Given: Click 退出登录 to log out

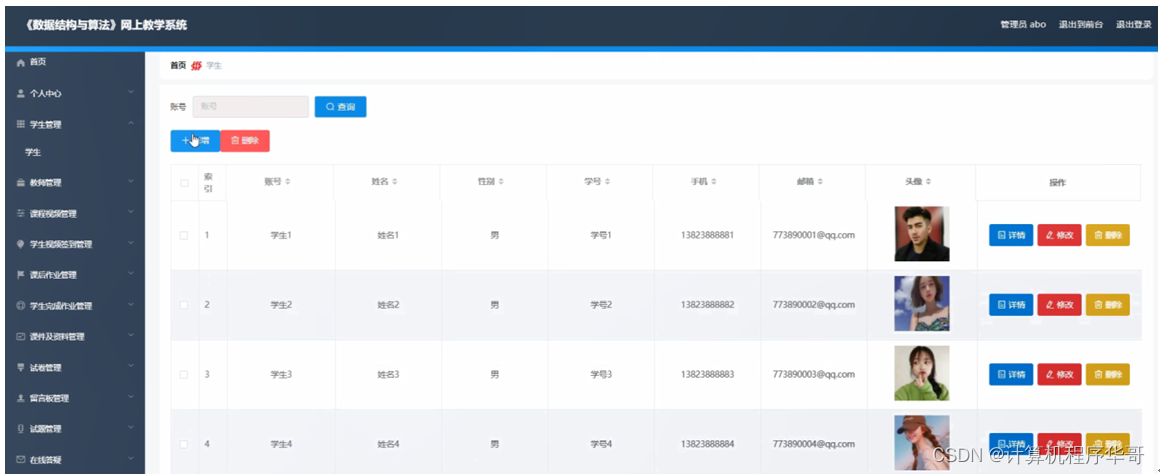Looking at the screenshot, I should coord(1133,24).
